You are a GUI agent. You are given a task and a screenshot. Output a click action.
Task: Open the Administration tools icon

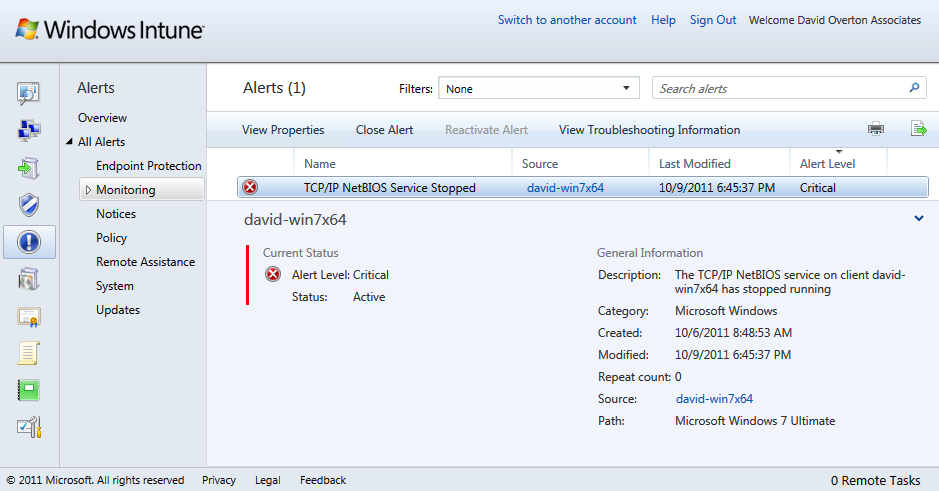pos(28,428)
